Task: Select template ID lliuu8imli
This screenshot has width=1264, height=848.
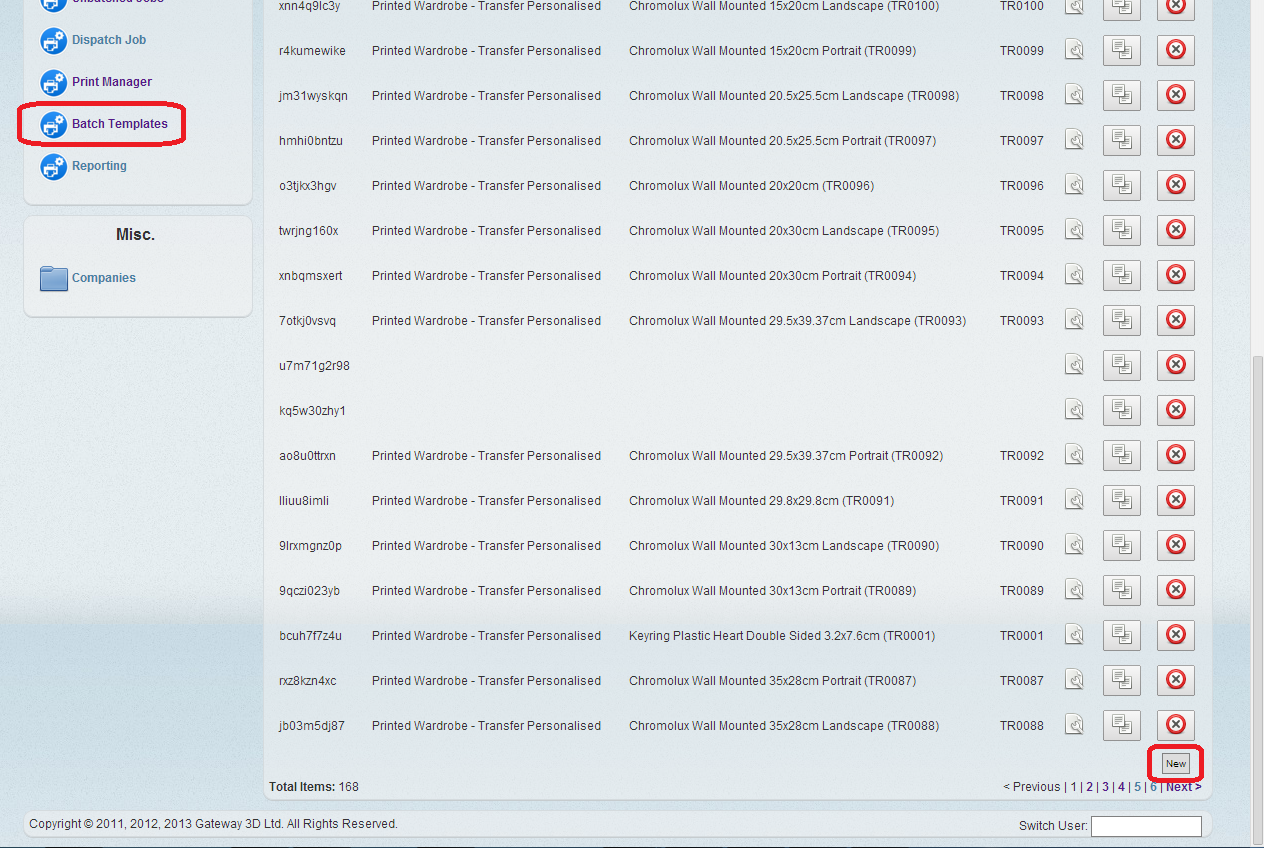Action: pyautogui.click(x=304, y=500)
